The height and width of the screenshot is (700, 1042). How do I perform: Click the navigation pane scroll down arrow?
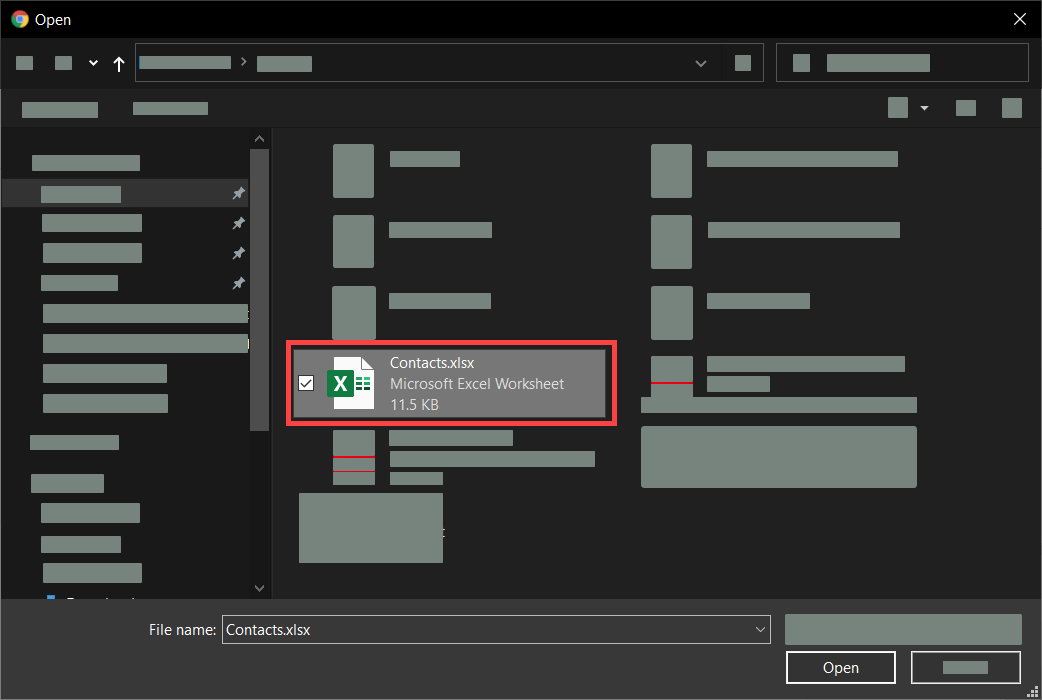click(x=259, y=588)
